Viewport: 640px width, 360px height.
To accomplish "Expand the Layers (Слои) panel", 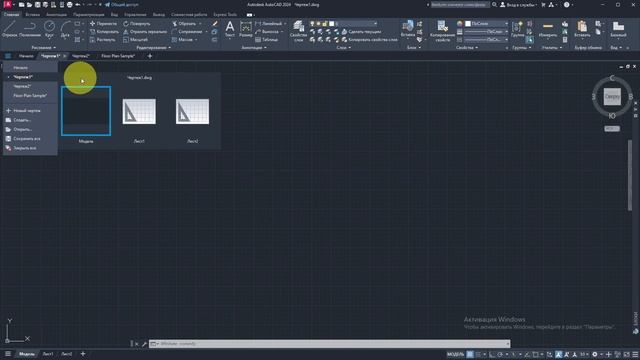I will (x=344, y=48).
